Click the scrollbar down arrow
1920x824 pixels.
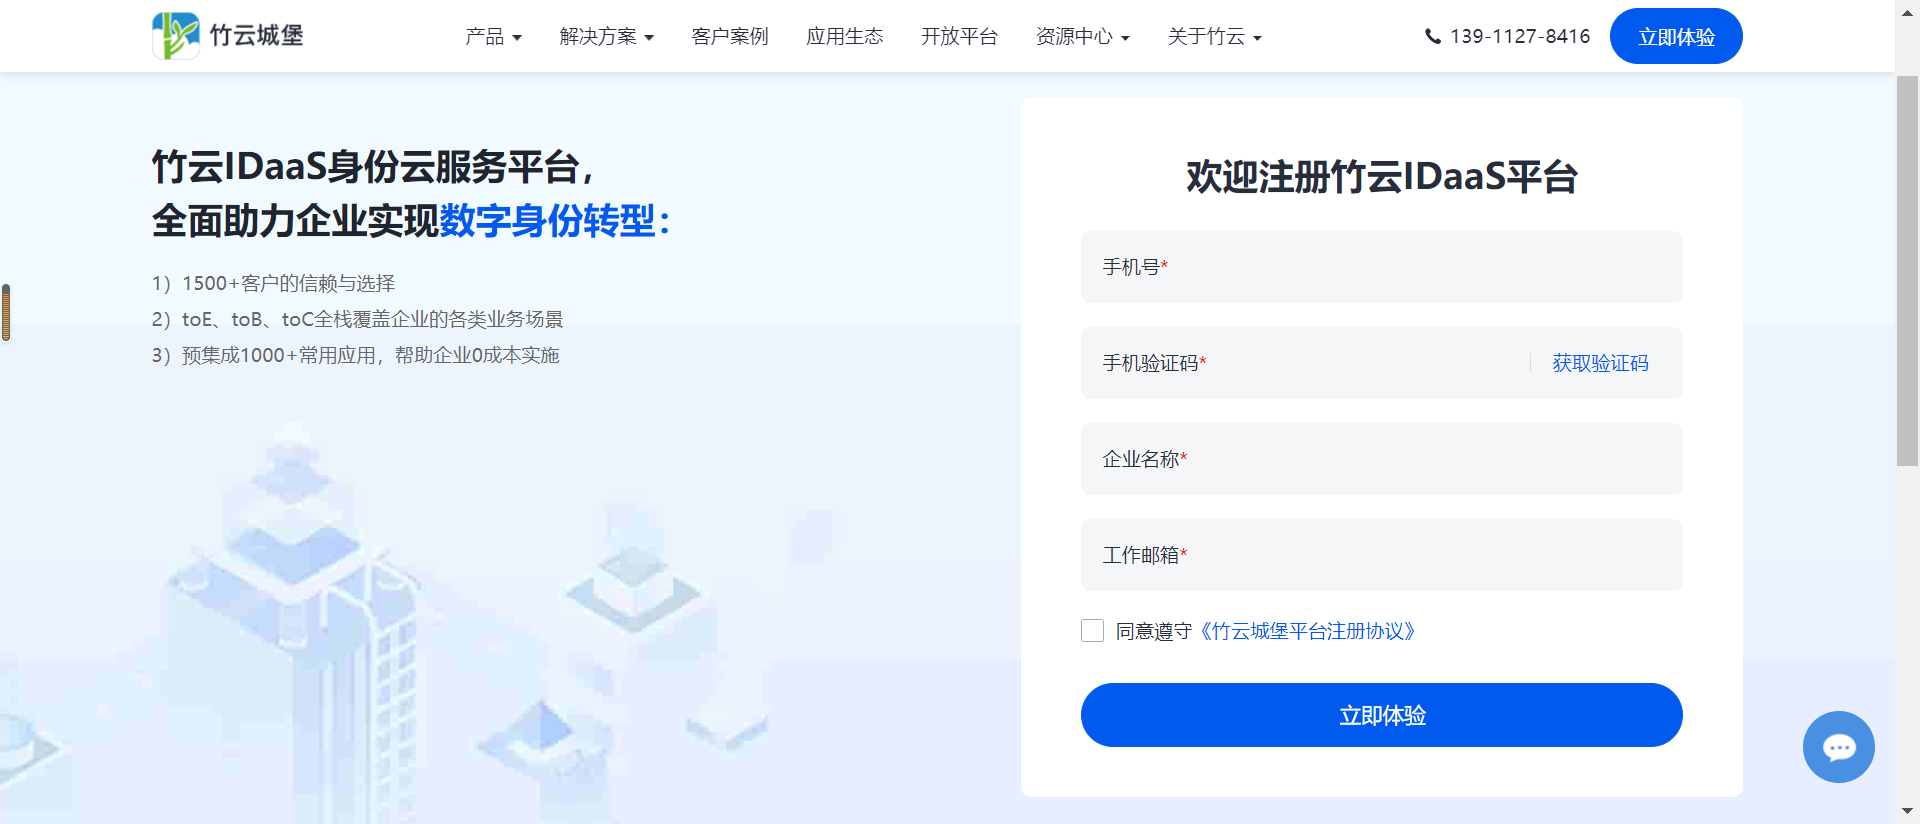pos(1907,811)
